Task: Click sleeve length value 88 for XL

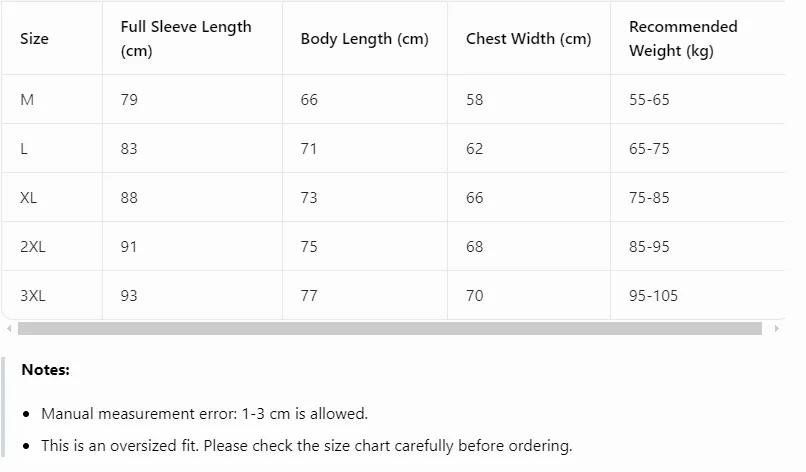Action: click(129, 197)
